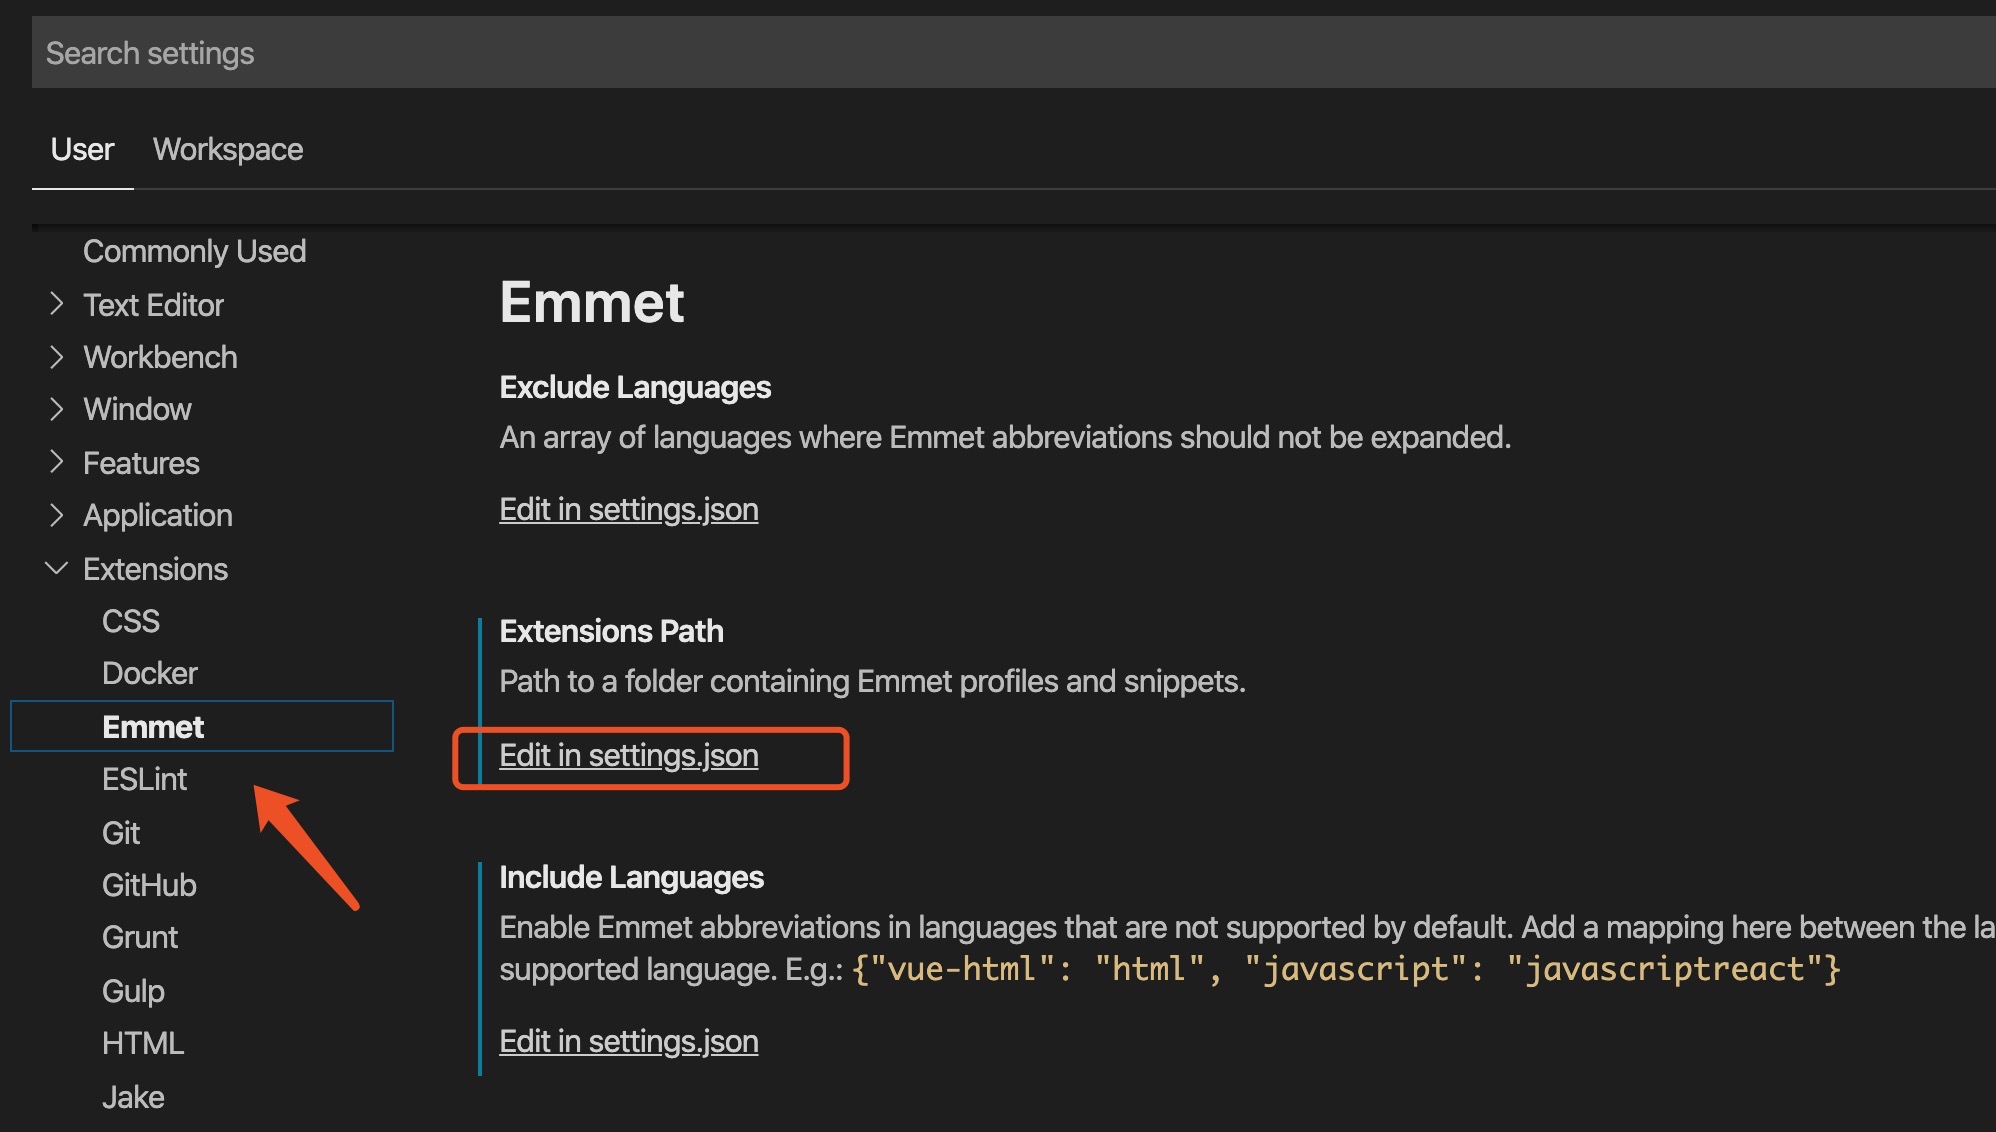Click Edit in settings.json for Extensions Path
Viewport: 1996px width, 1132px height.
[x=628, y=755]
